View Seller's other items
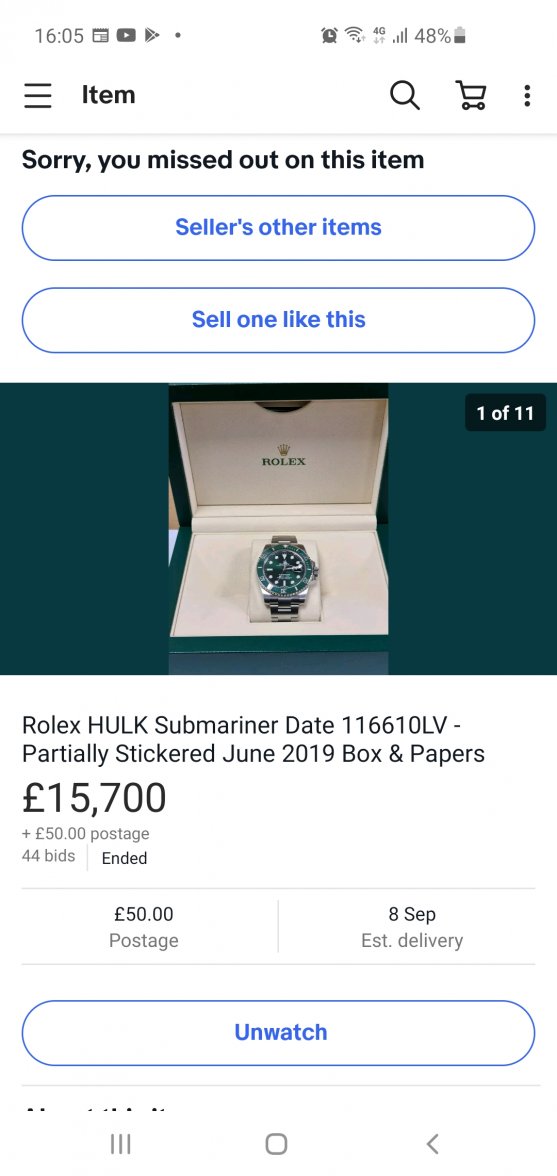 278,227
